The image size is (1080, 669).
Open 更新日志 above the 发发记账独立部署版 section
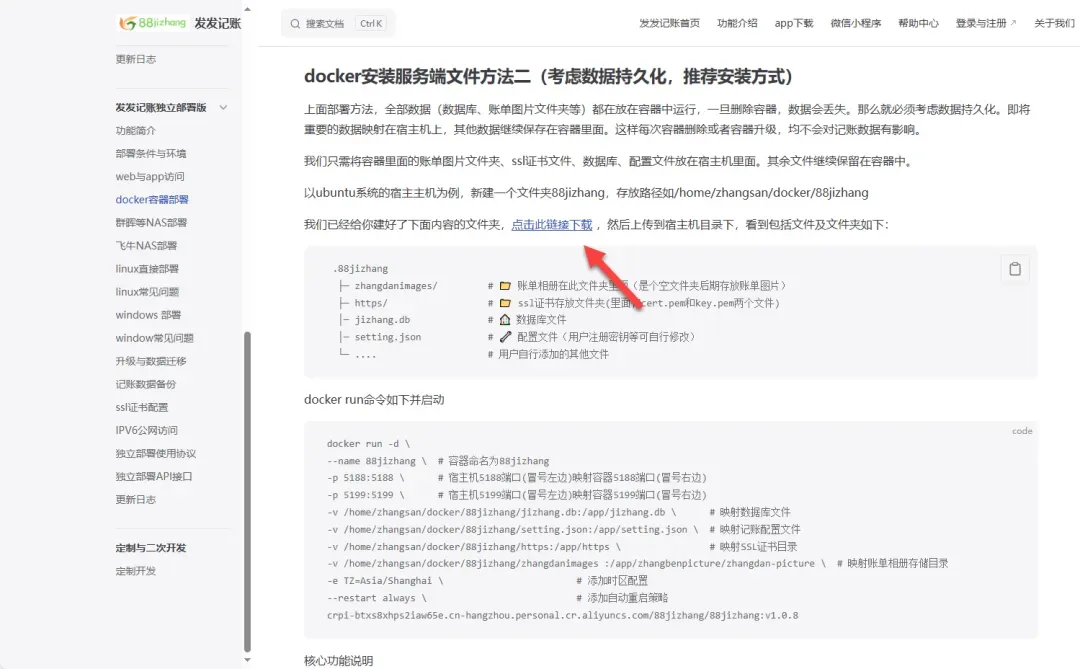coord(136,59)
